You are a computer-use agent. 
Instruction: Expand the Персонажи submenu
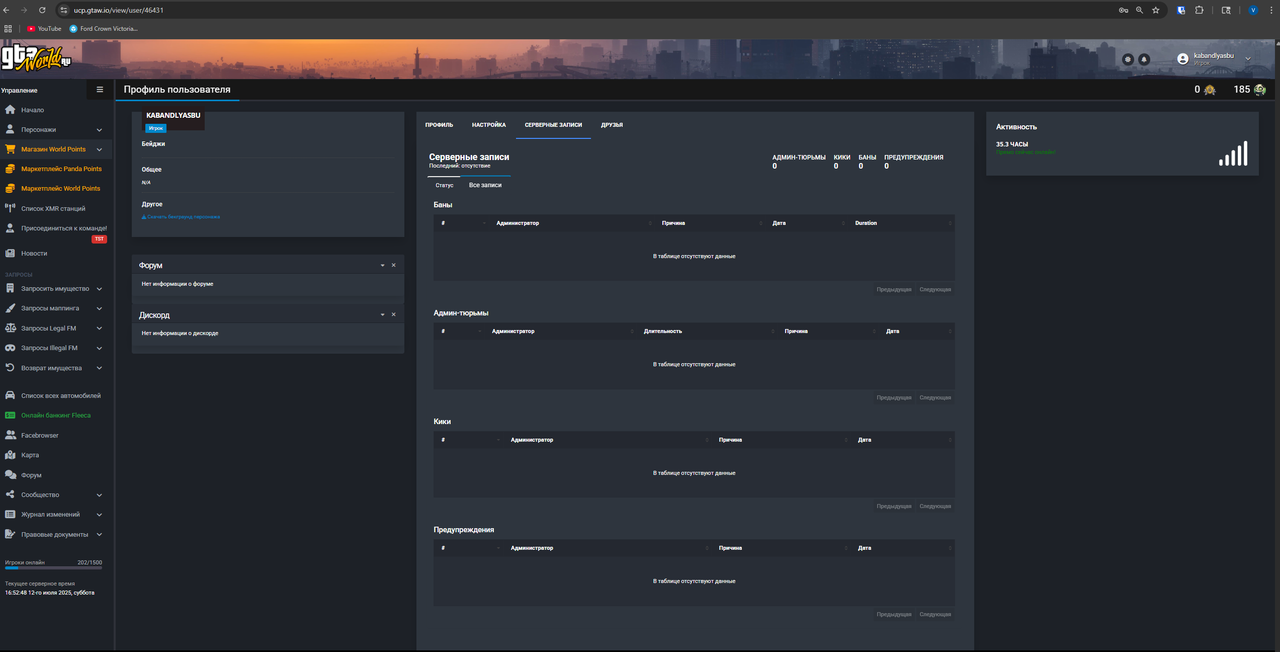tap(99, 130)
